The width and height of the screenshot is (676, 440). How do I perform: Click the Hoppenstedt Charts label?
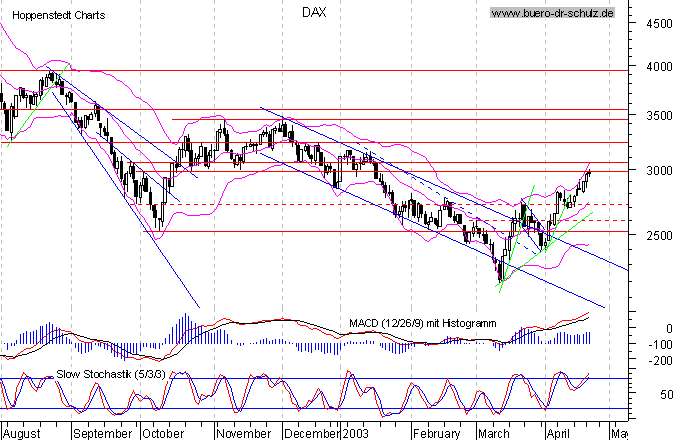pos(59,16)
